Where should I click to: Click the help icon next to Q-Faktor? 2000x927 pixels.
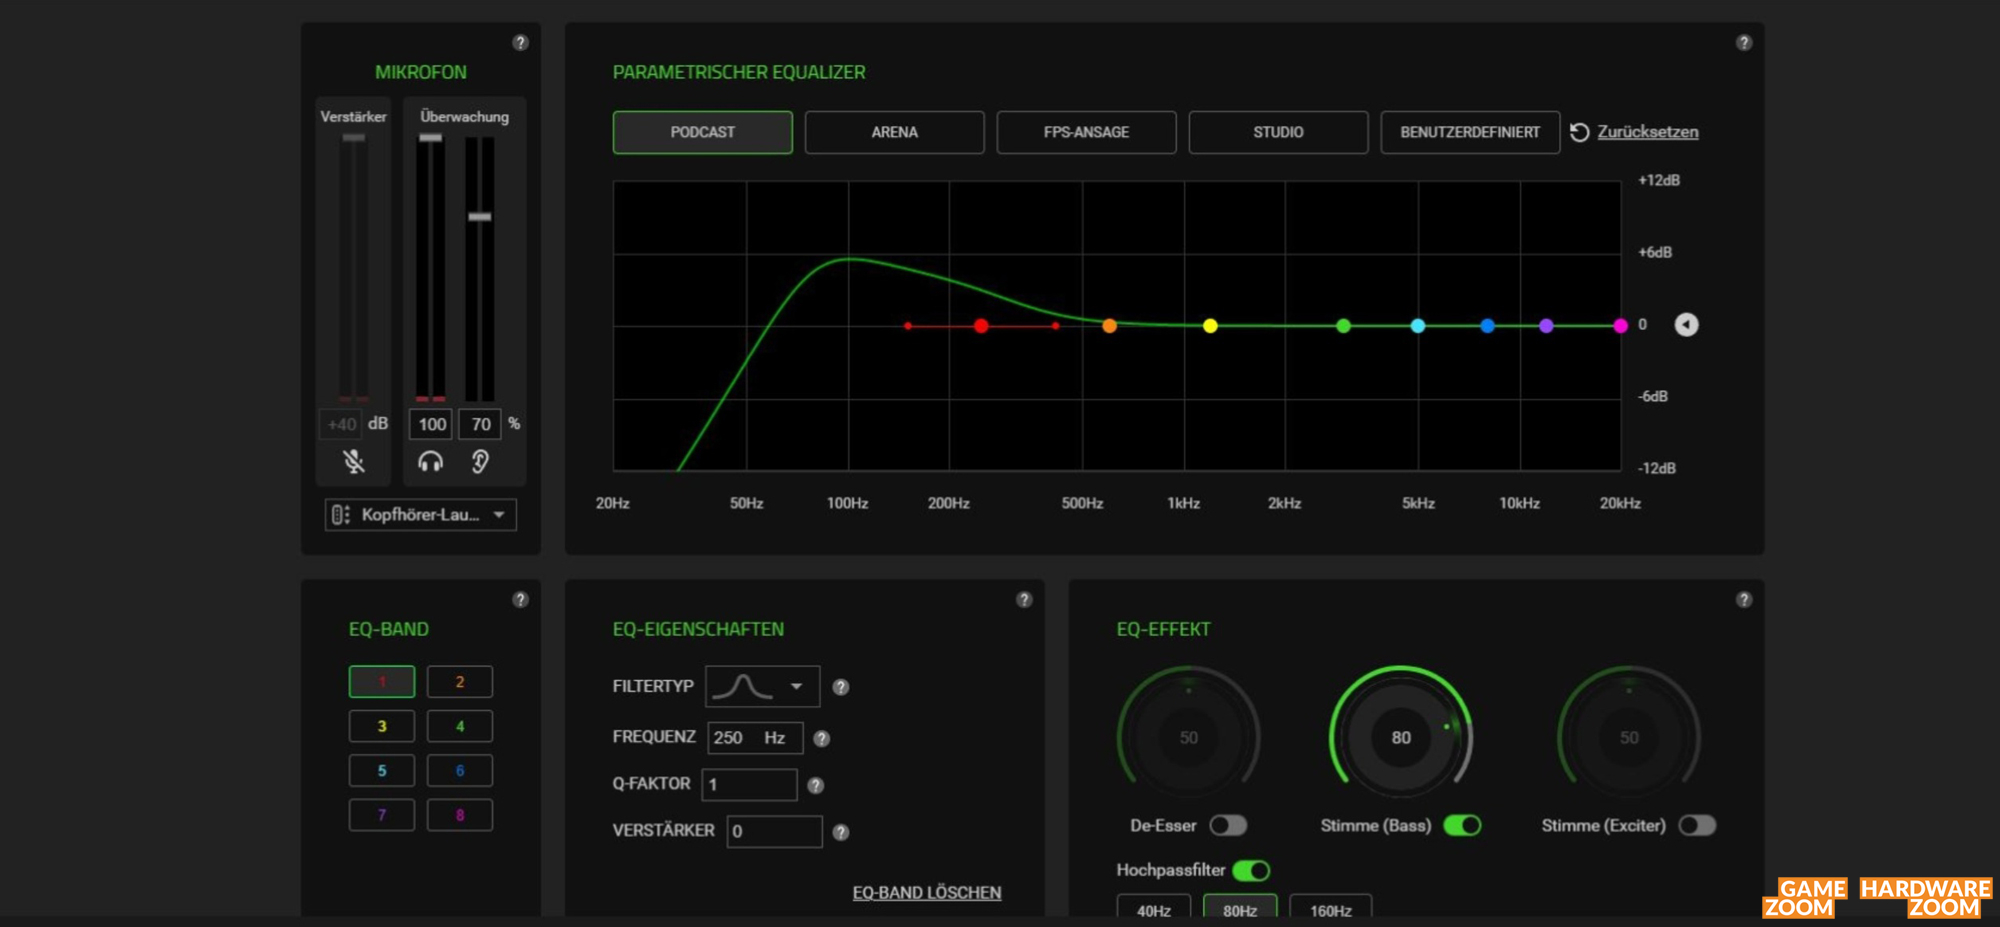coord(816,785)
